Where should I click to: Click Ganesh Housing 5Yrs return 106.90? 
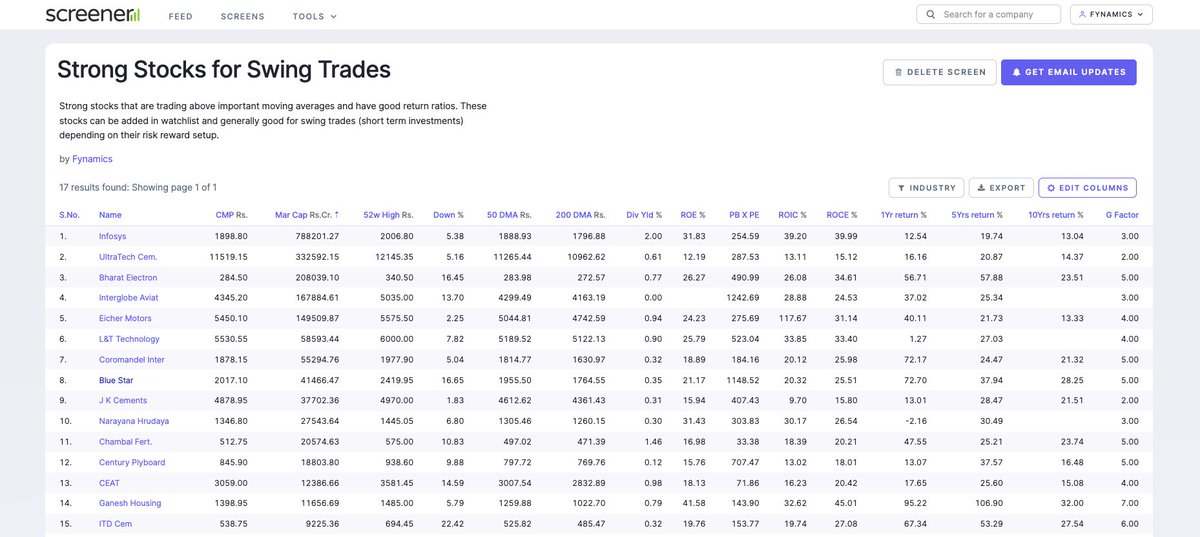tap(988, 503)
